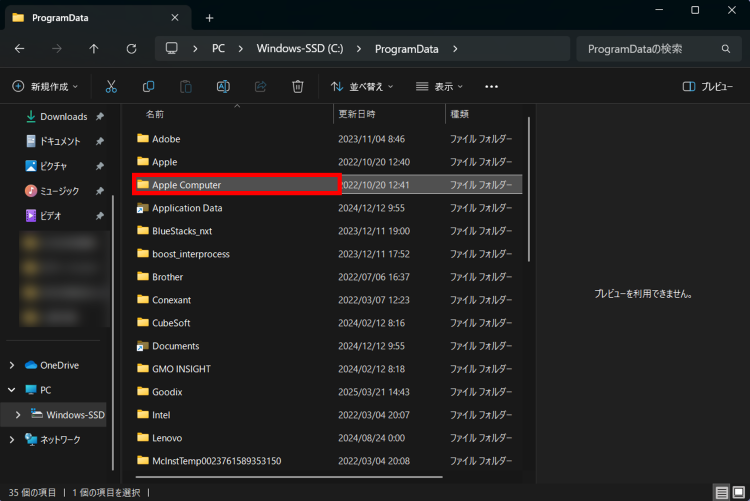Select the Apple folder
The height and width of the screenshot is (501, 750).
click(x=327, y=162)
